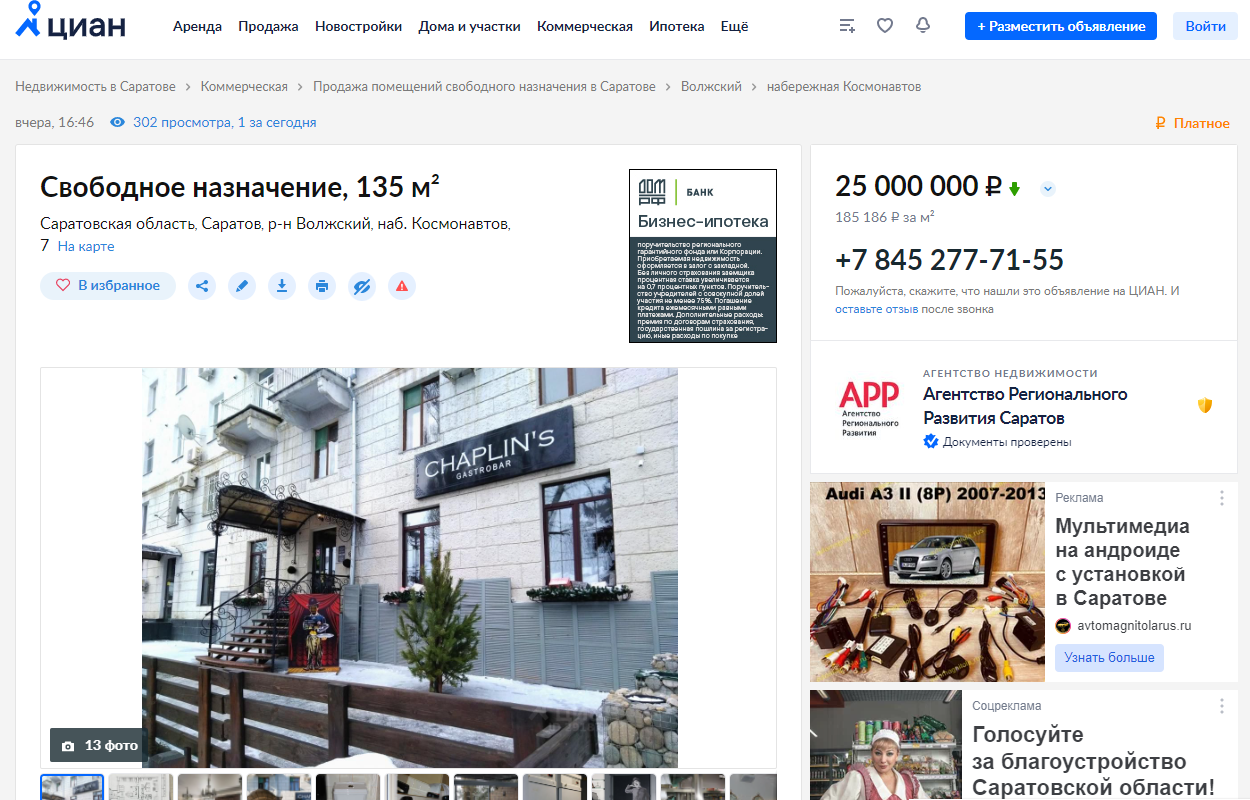Expand the Ещё menu

[734, 27]
